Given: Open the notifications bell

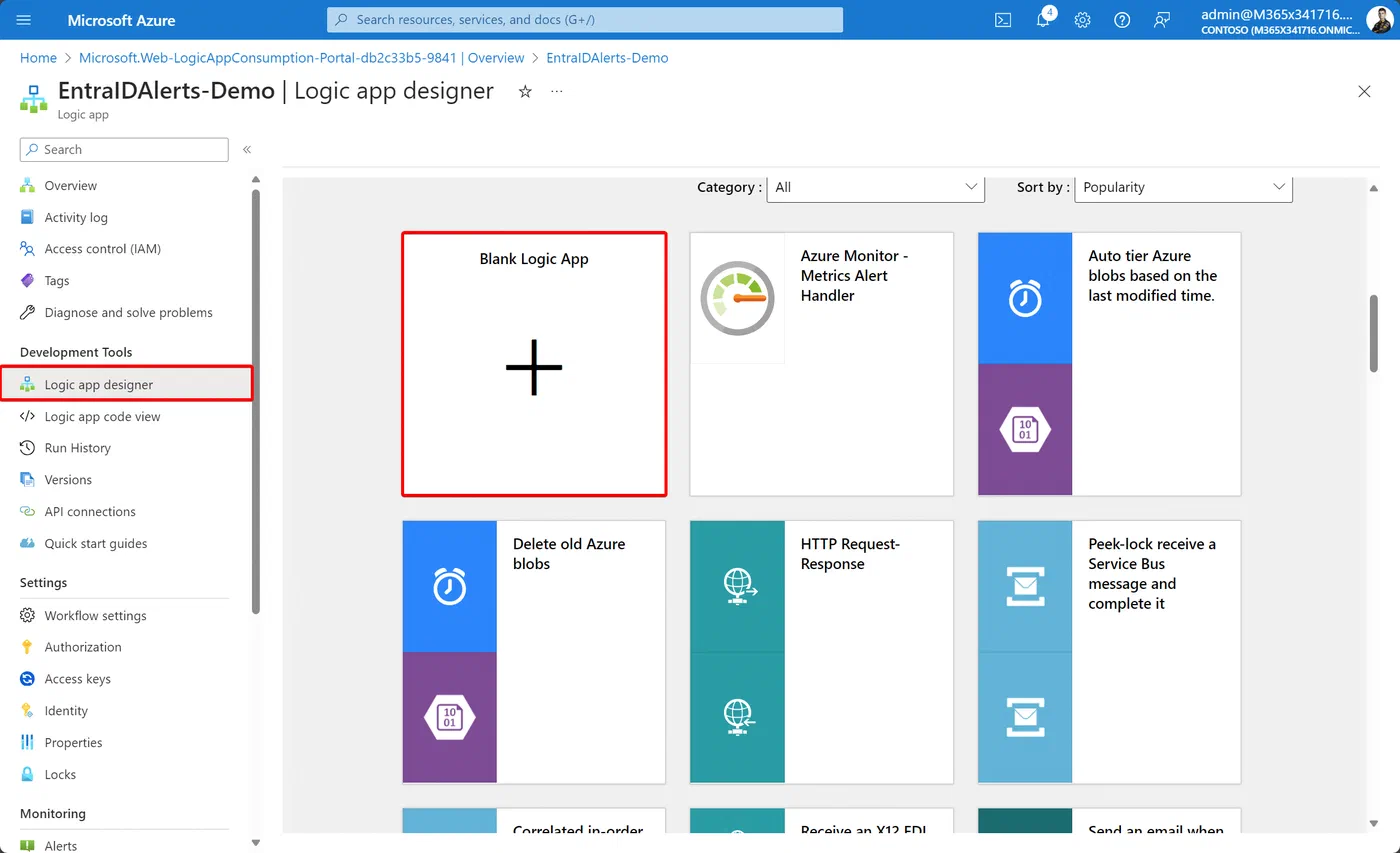Looking at the screenshot, I should coord(1043,20).
